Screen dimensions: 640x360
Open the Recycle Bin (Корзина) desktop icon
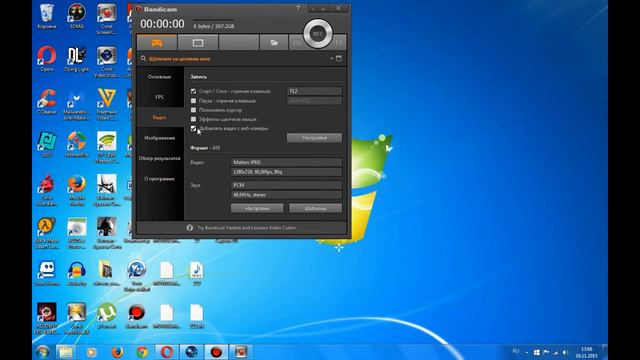coord(47,17)
